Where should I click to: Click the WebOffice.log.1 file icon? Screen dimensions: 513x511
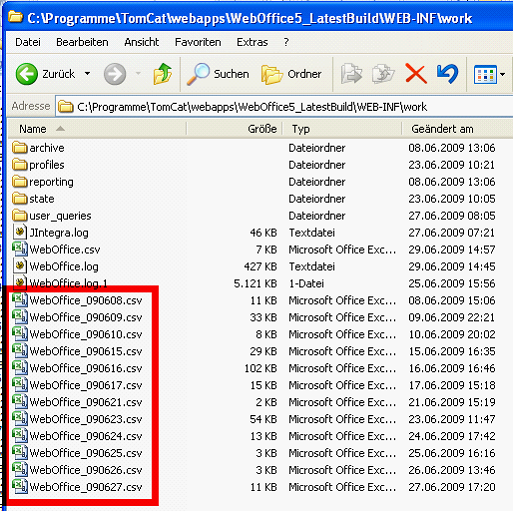click(20, 283)
